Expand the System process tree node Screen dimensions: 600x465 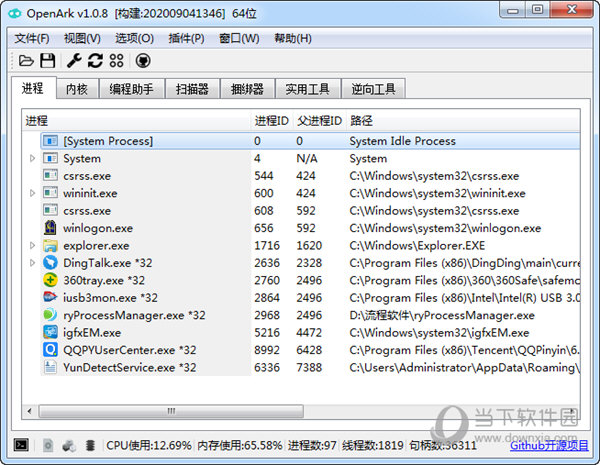coord(33,158)
